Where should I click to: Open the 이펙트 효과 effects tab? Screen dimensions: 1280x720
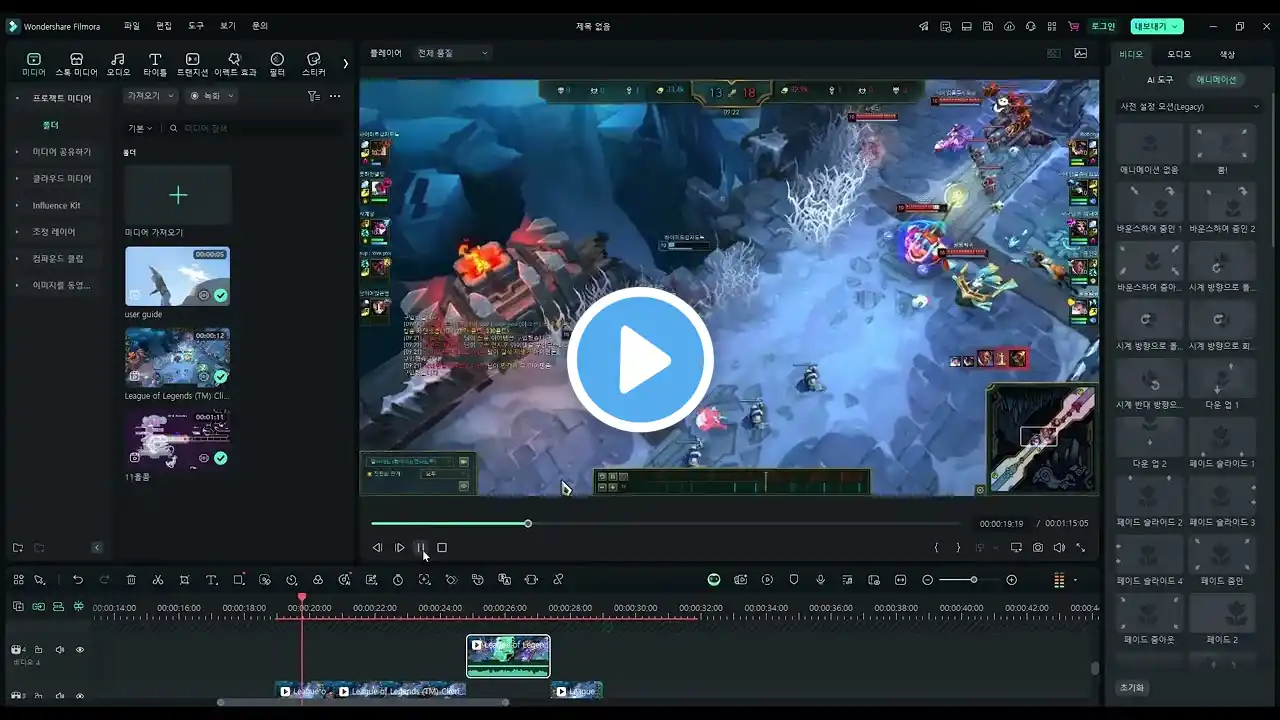coord(235,64)
